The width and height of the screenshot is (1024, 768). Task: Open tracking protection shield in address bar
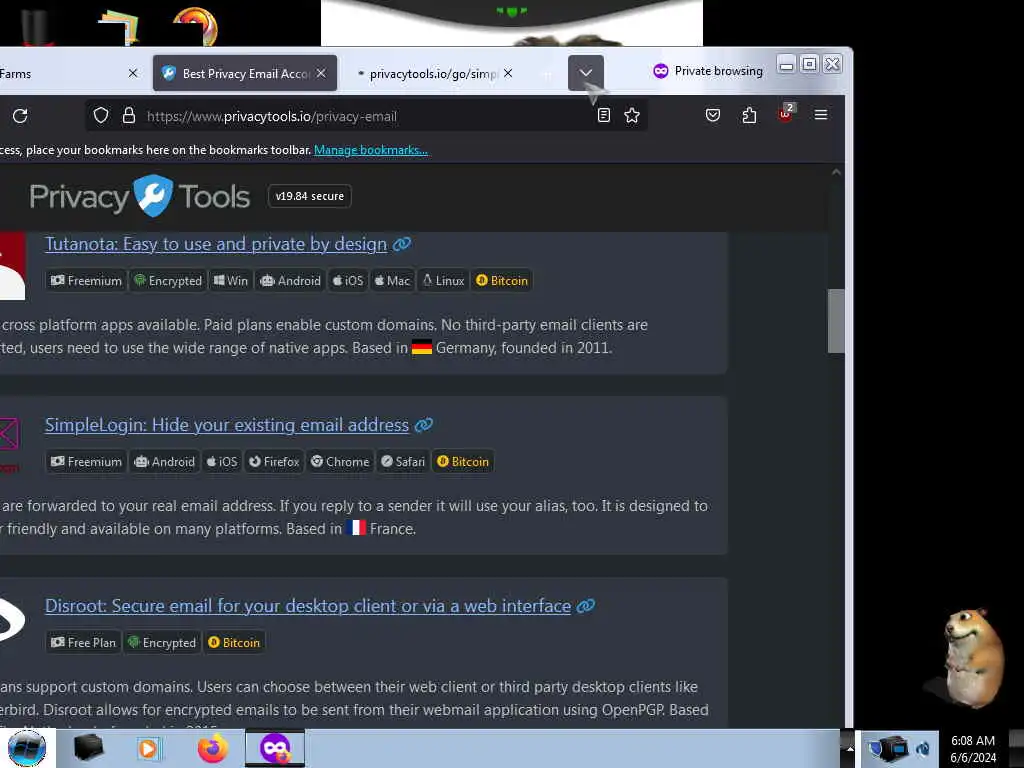(101, 116)
